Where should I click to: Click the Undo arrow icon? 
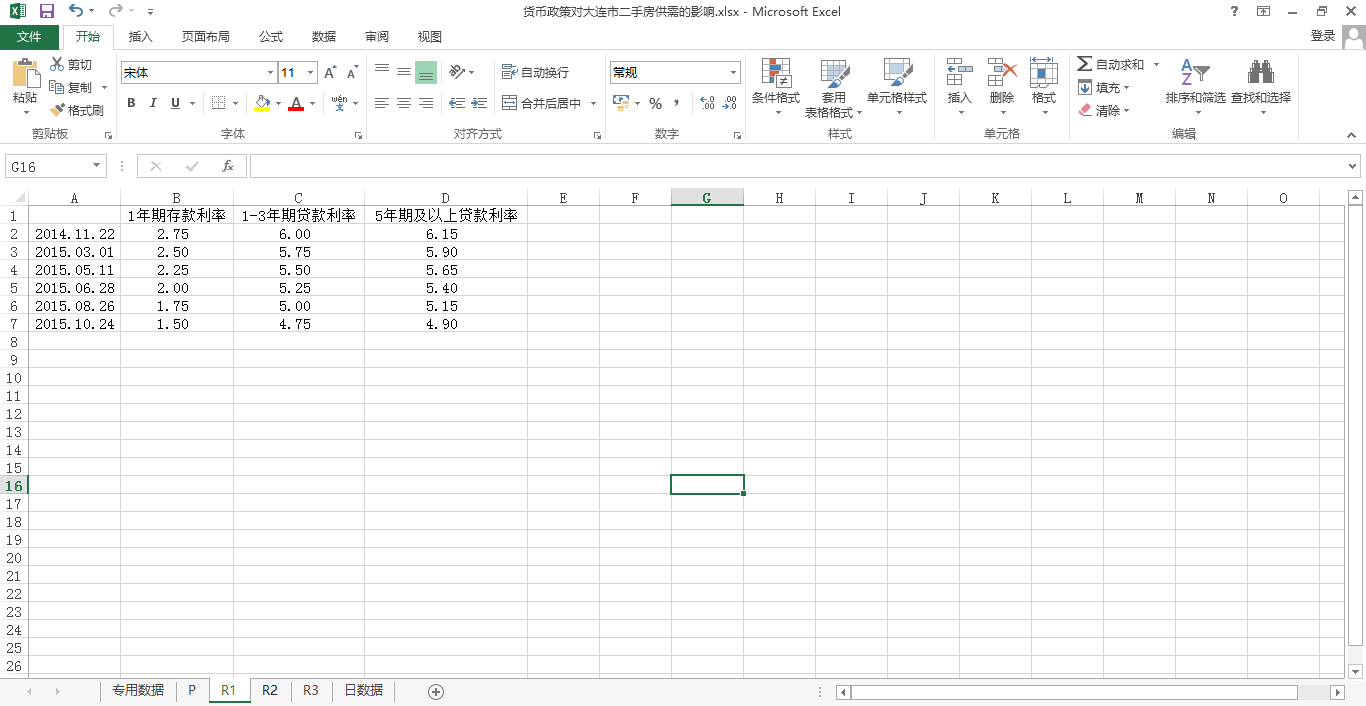[x=76, y=11]
